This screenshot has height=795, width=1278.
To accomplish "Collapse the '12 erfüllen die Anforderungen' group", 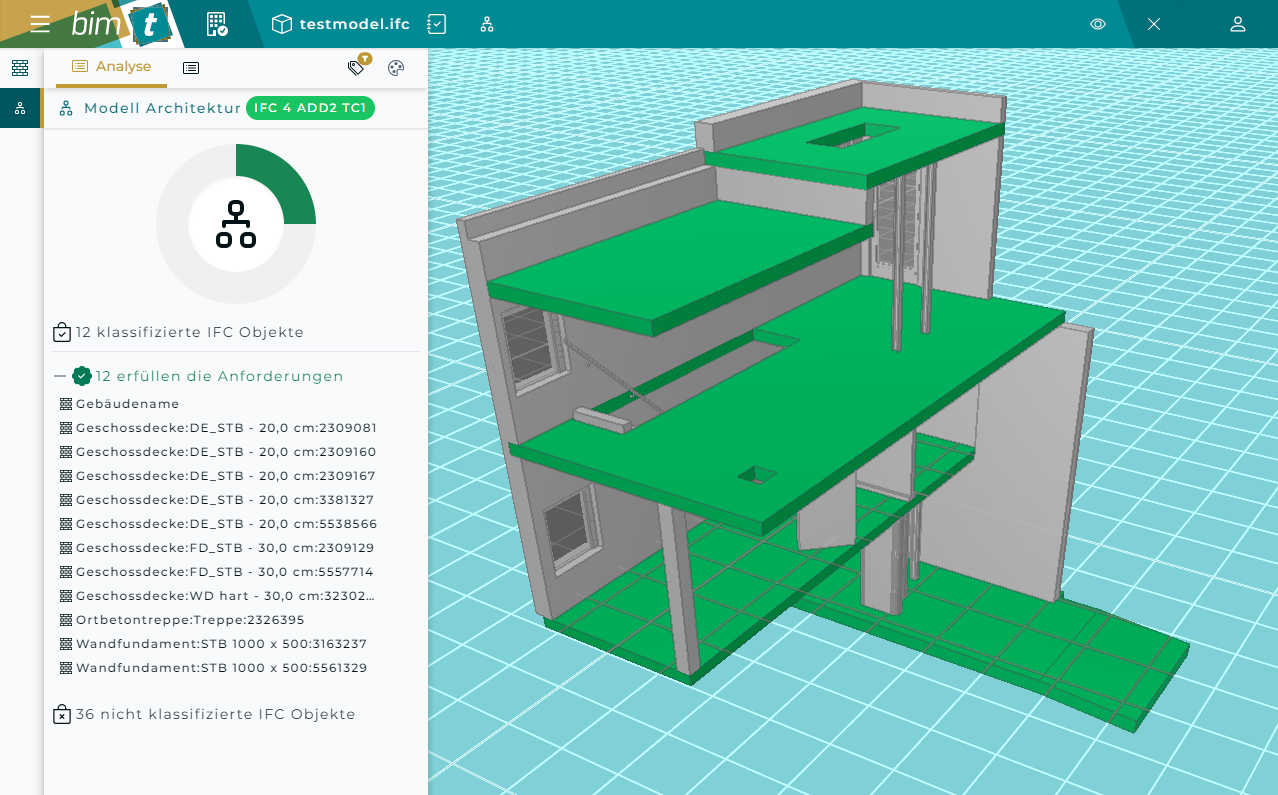I will point(60,376).
